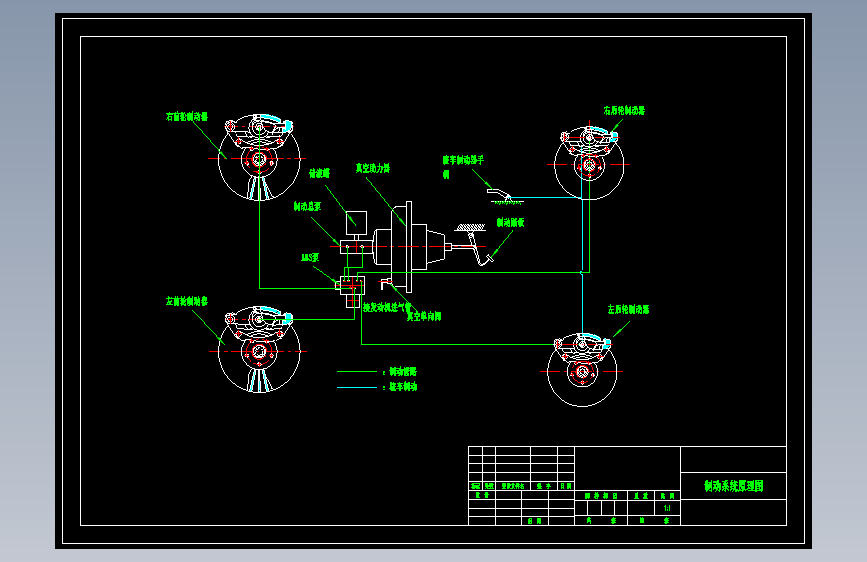The width and height of the screenshot is (867, 562).
Task: Click the ABS泵 label
Action: [310, 258]
